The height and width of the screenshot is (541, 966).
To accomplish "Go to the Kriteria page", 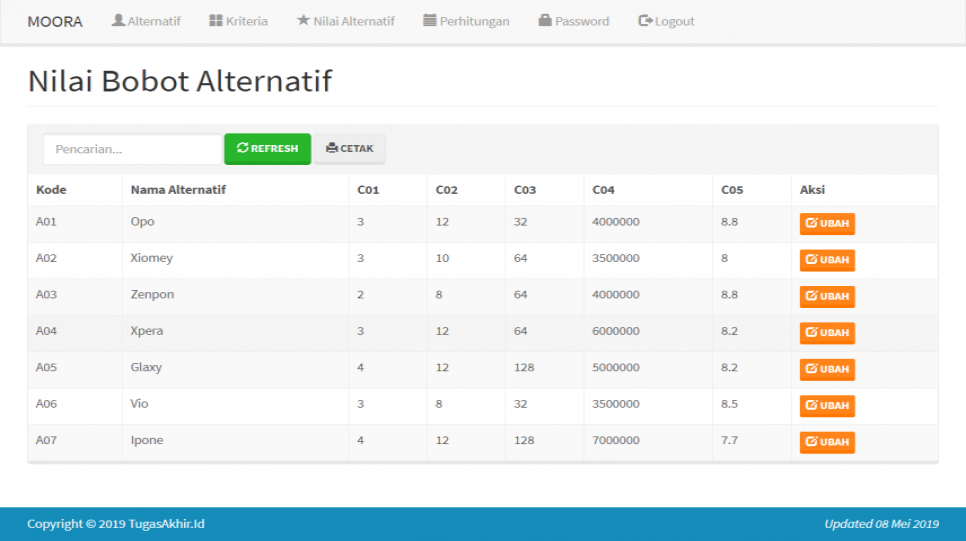I will click(x=238, y=21).
